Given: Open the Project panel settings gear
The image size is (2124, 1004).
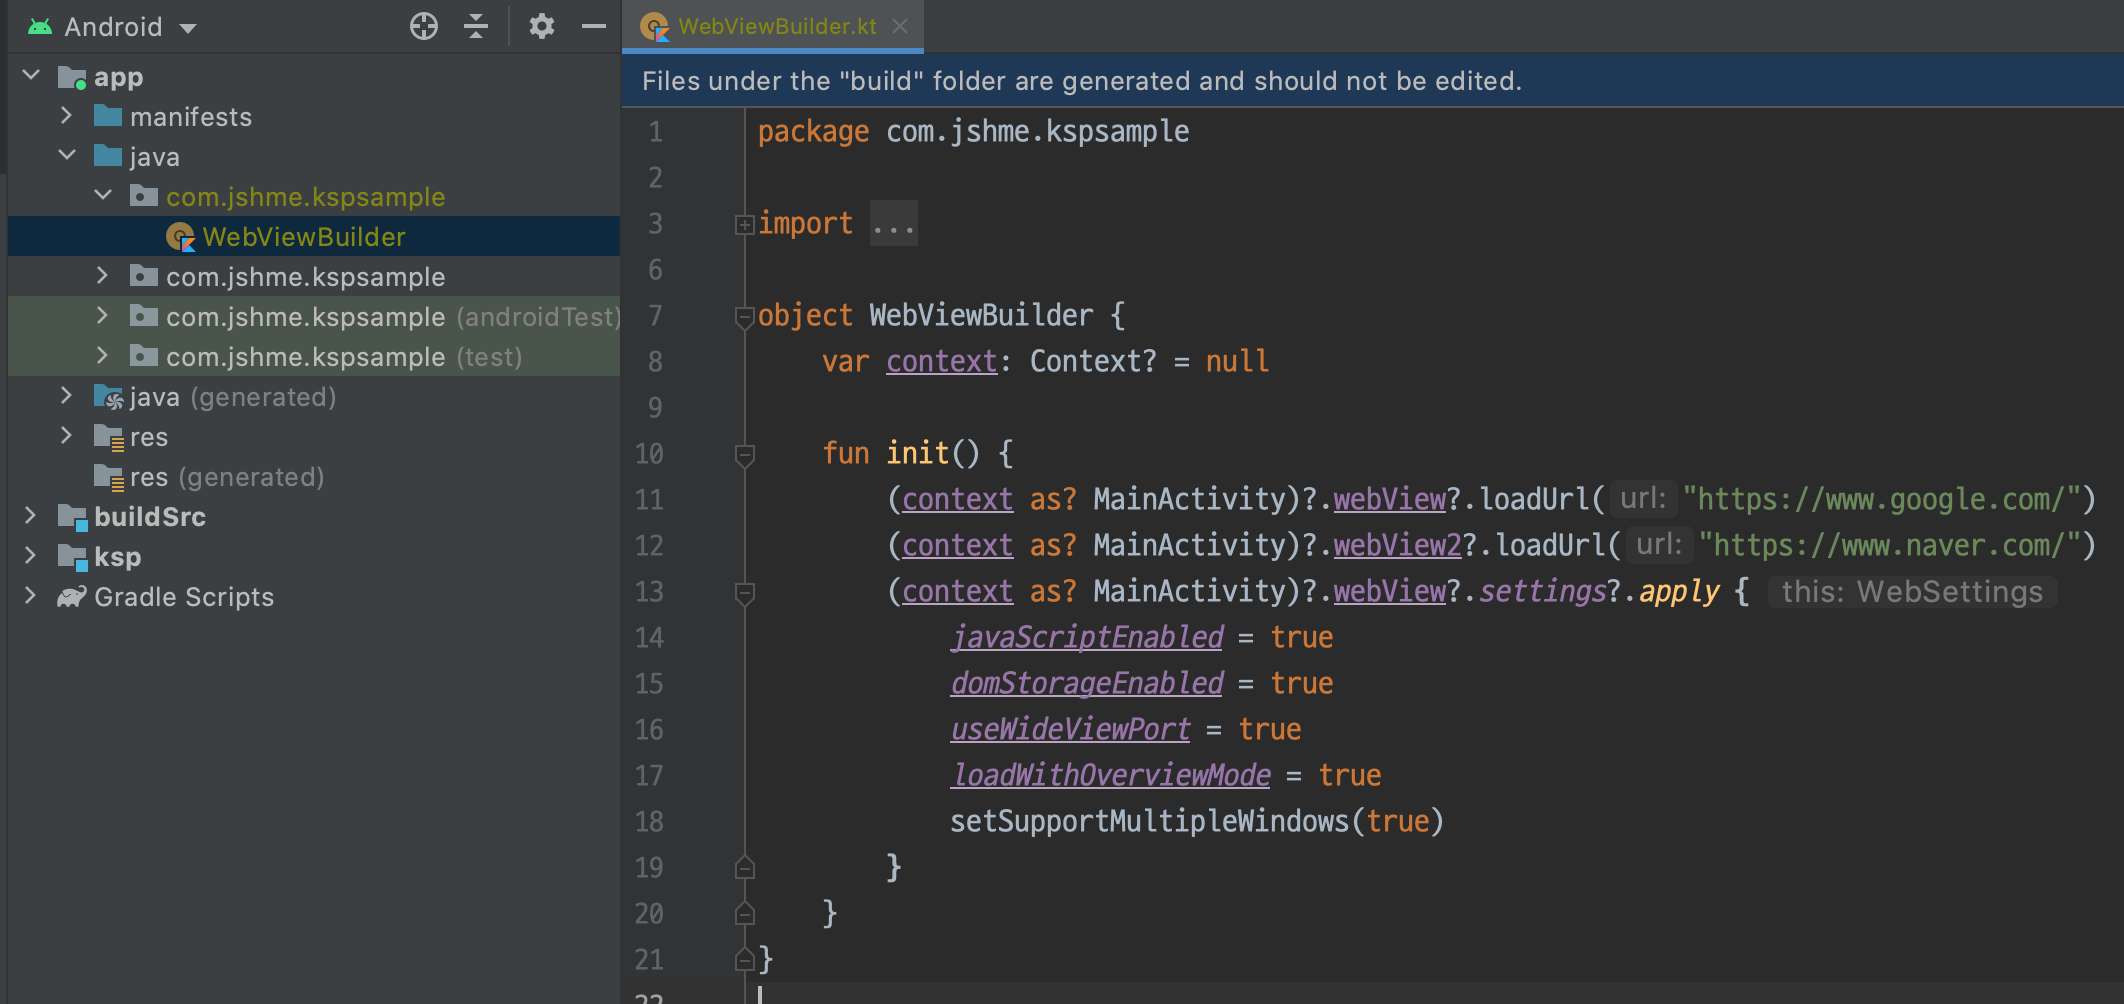Looking at the screenshot, I should (542, 26).
